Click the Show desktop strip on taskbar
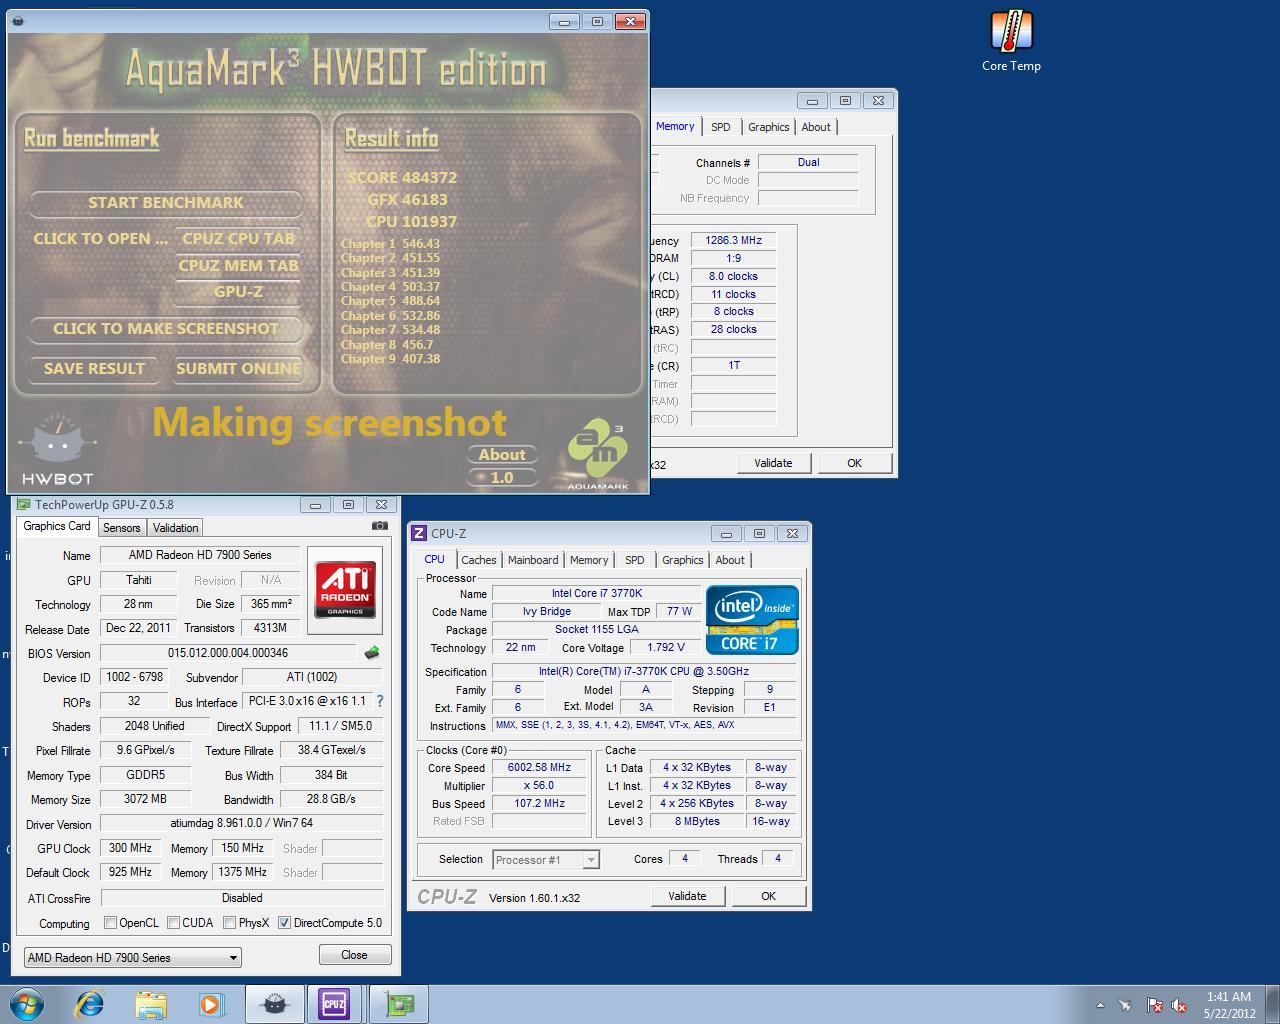The height and width of the screenshot is (1024, 1280). [1272, 1004]
